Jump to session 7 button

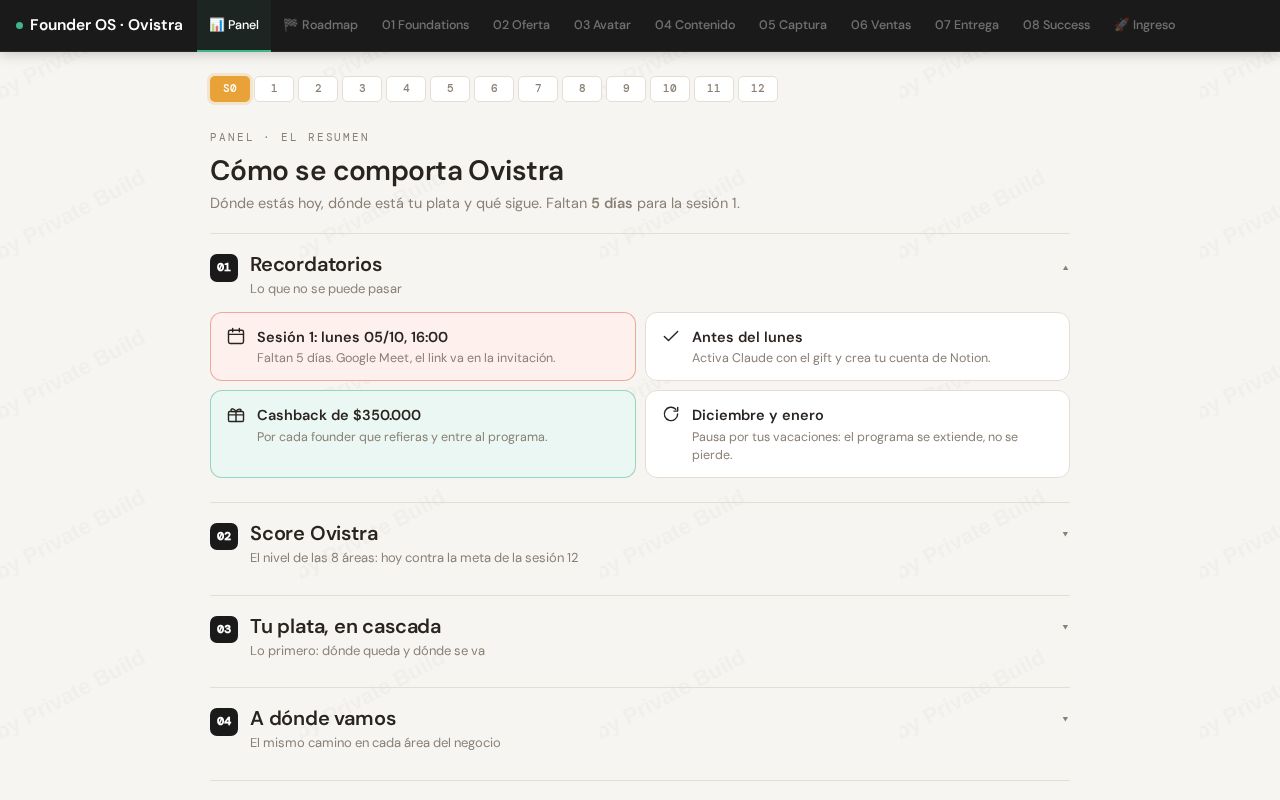tap(538, 89)
